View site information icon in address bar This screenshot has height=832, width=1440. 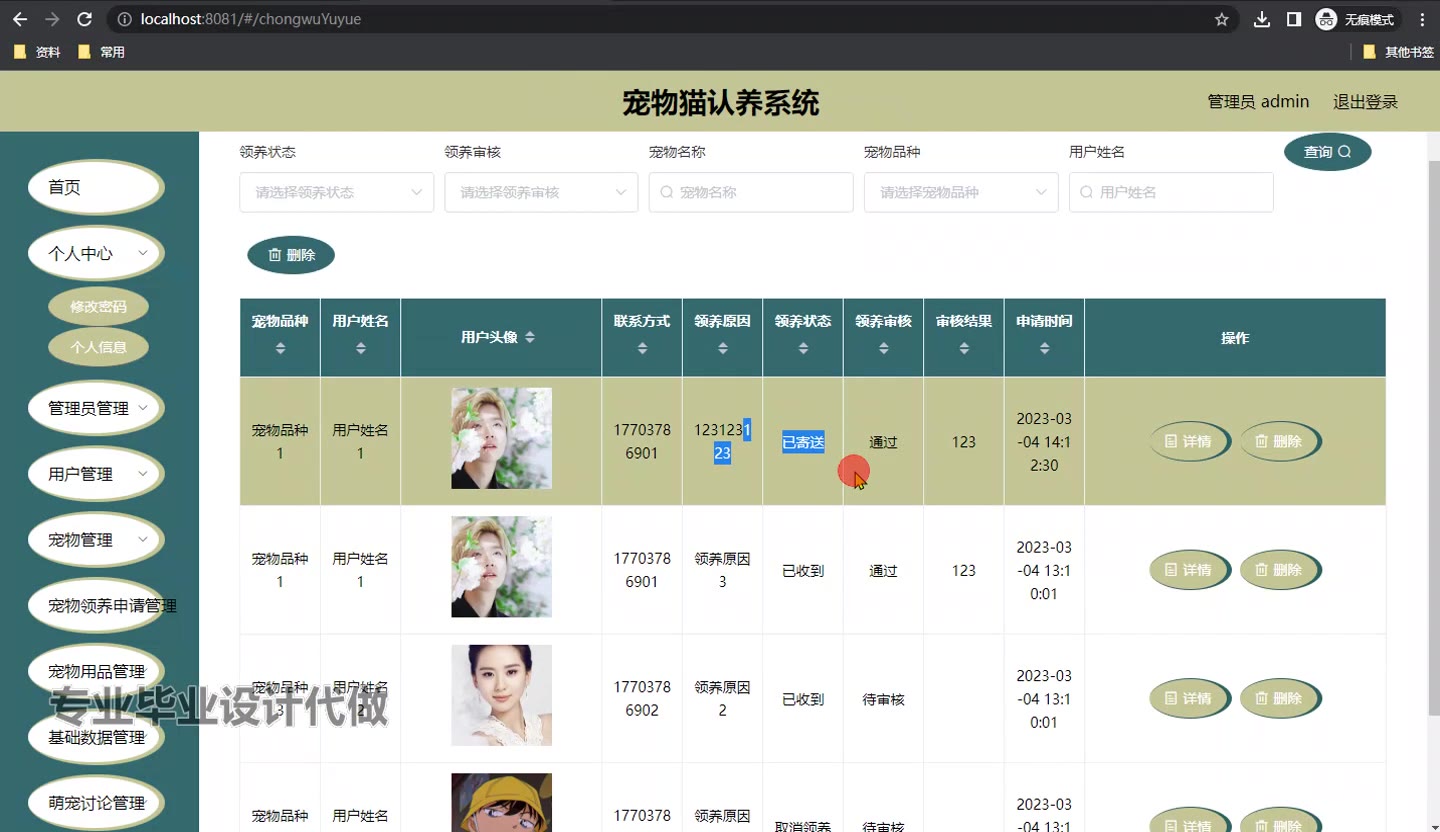pos(122,19)
